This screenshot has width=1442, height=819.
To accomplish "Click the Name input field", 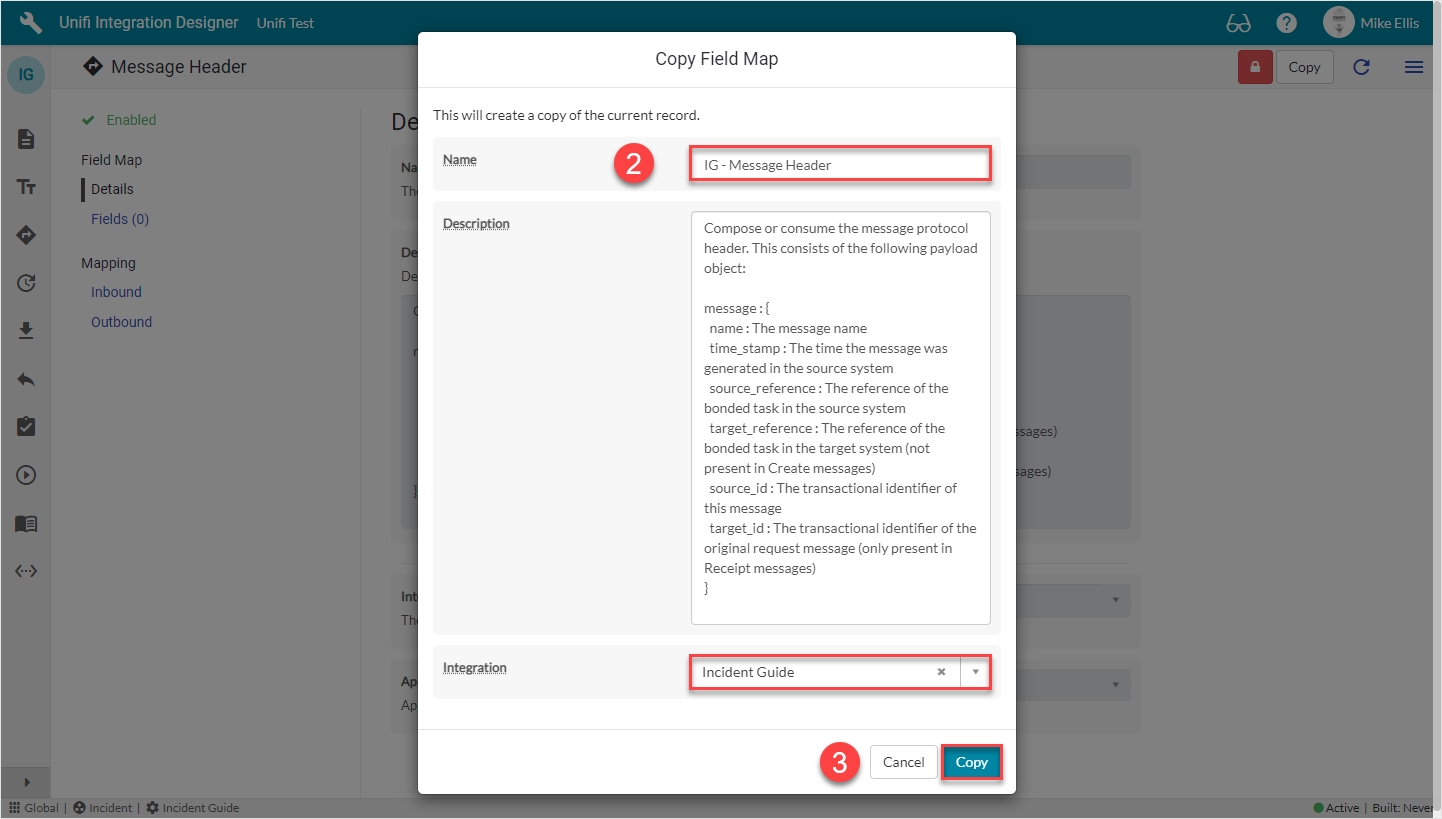I will (x=840, y=165).
